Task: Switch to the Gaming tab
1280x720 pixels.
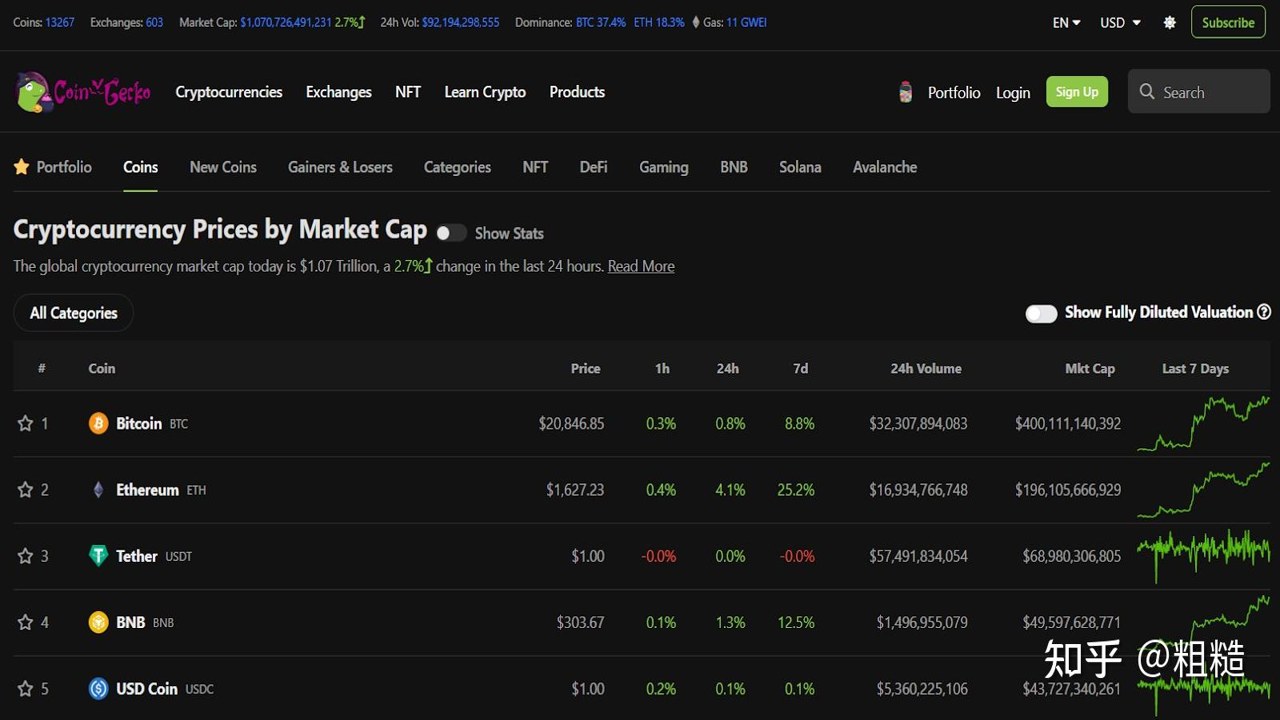Action: pyautogui.click(x=664, y=167)
